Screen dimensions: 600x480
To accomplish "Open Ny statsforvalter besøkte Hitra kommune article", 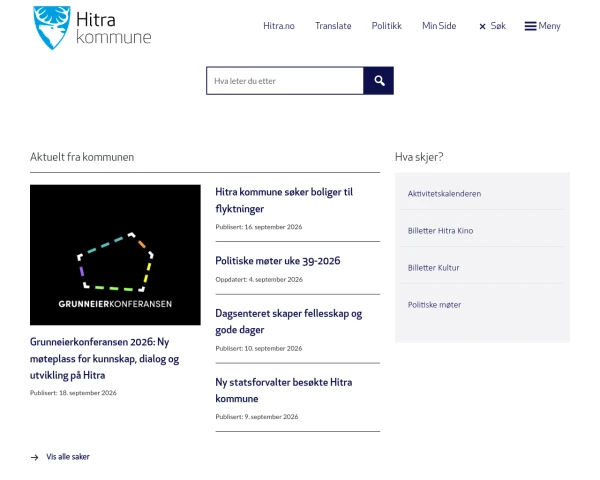I will click(x=284, y=390).
